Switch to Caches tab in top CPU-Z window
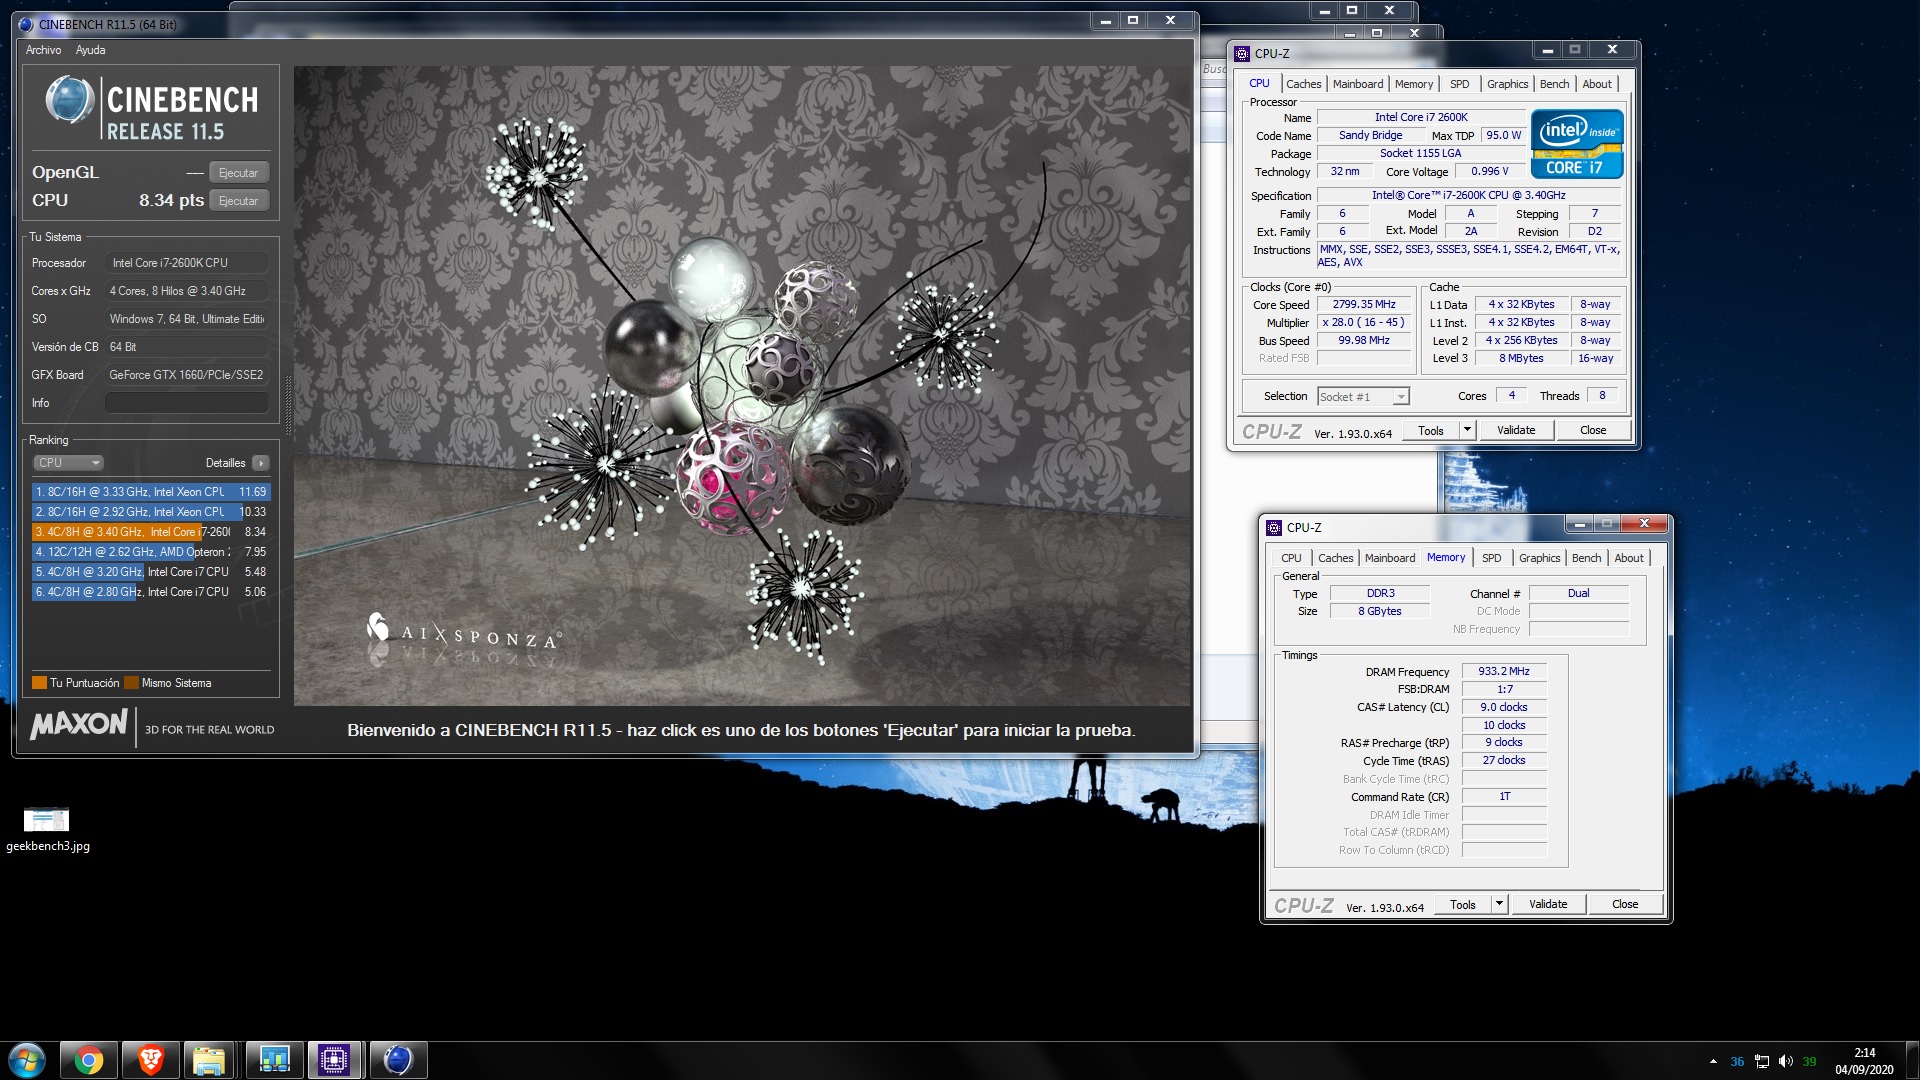Image resolution: width=1920 pixels, height=1080 pixels. pos(1303,84)
